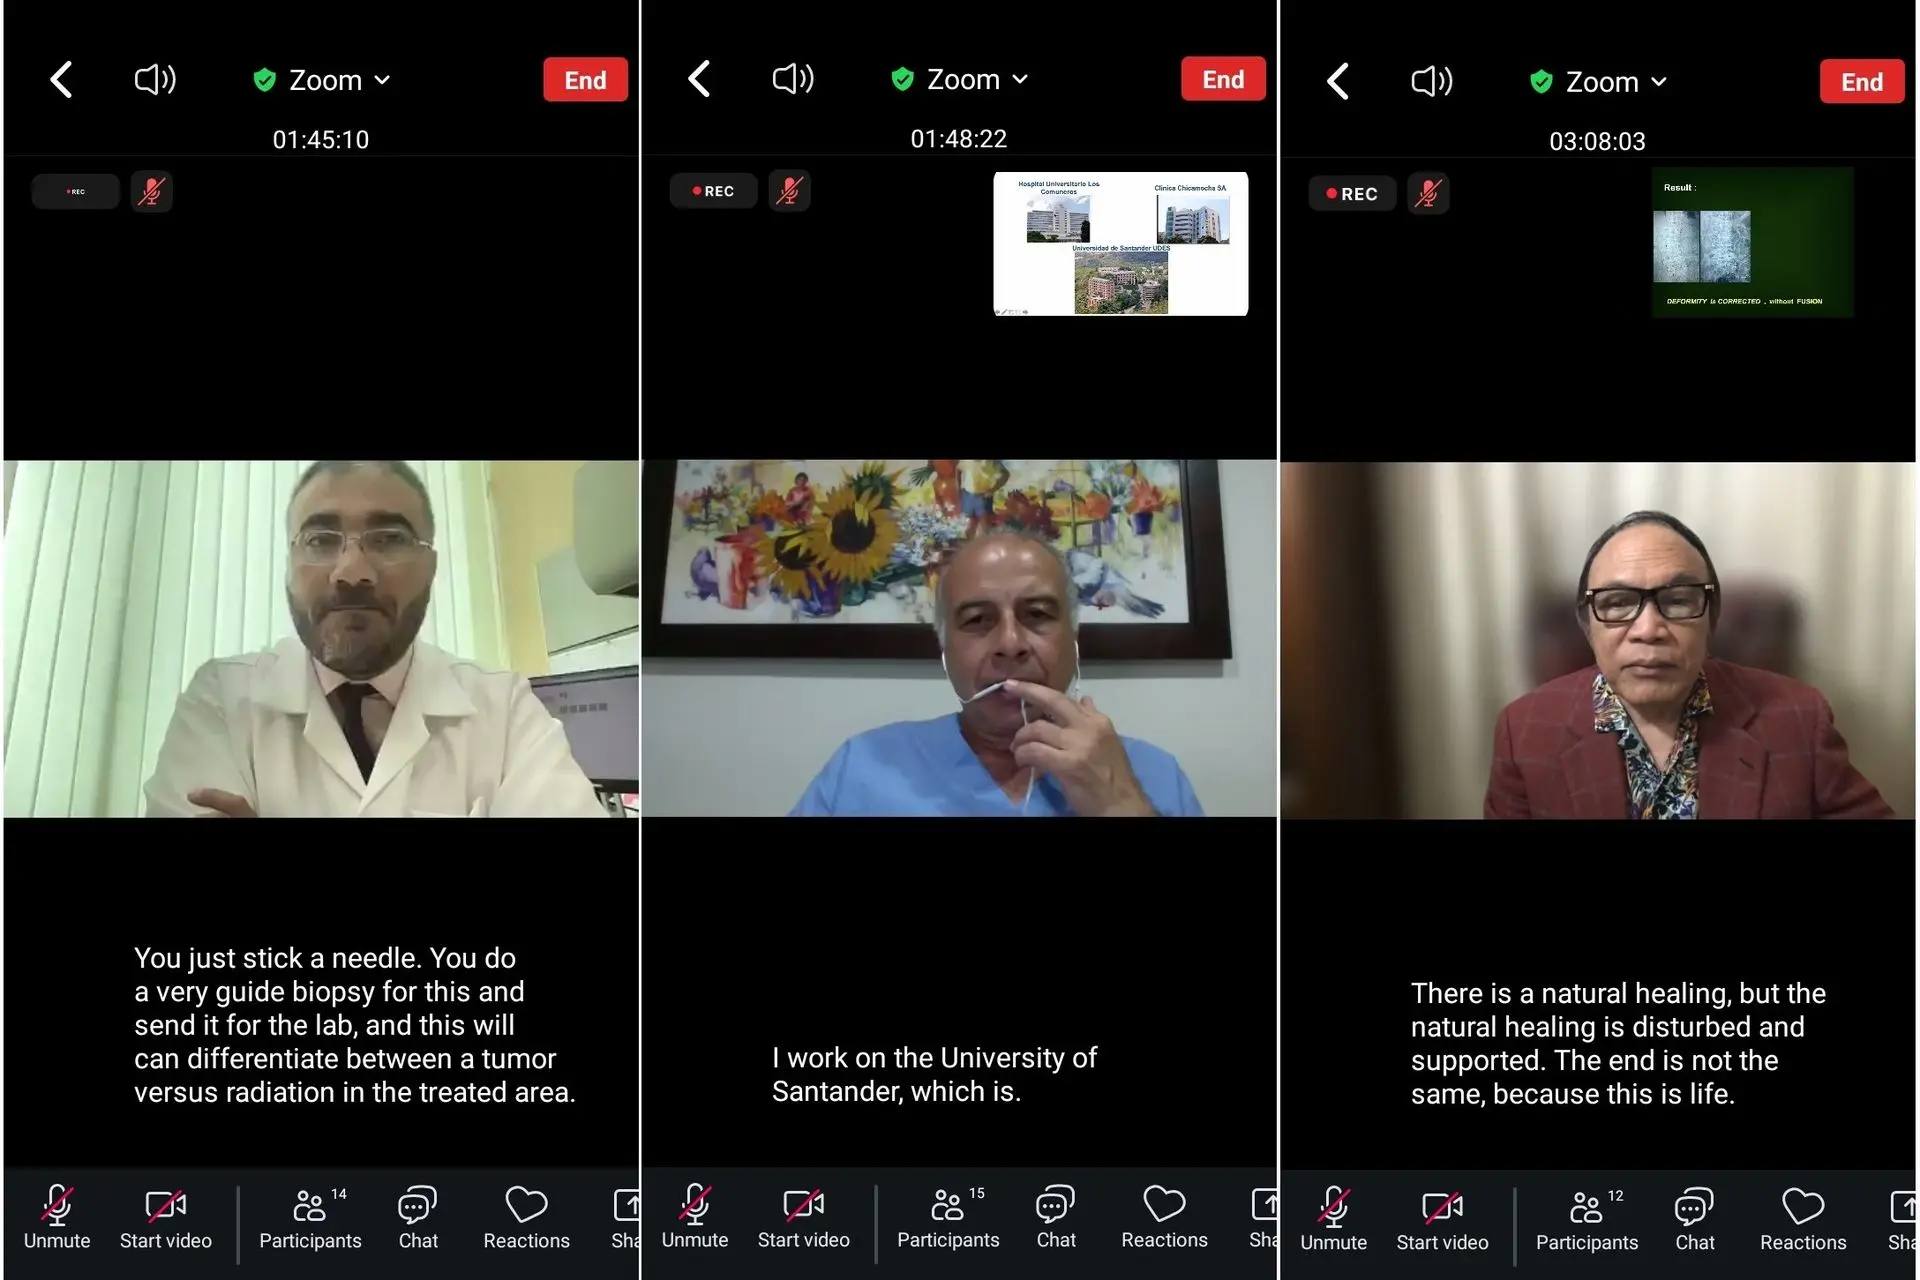Tap Share icon in 01:45:10 meeting toolbar
This screenshot has height=1280, width=1920.
point(626,1218)
